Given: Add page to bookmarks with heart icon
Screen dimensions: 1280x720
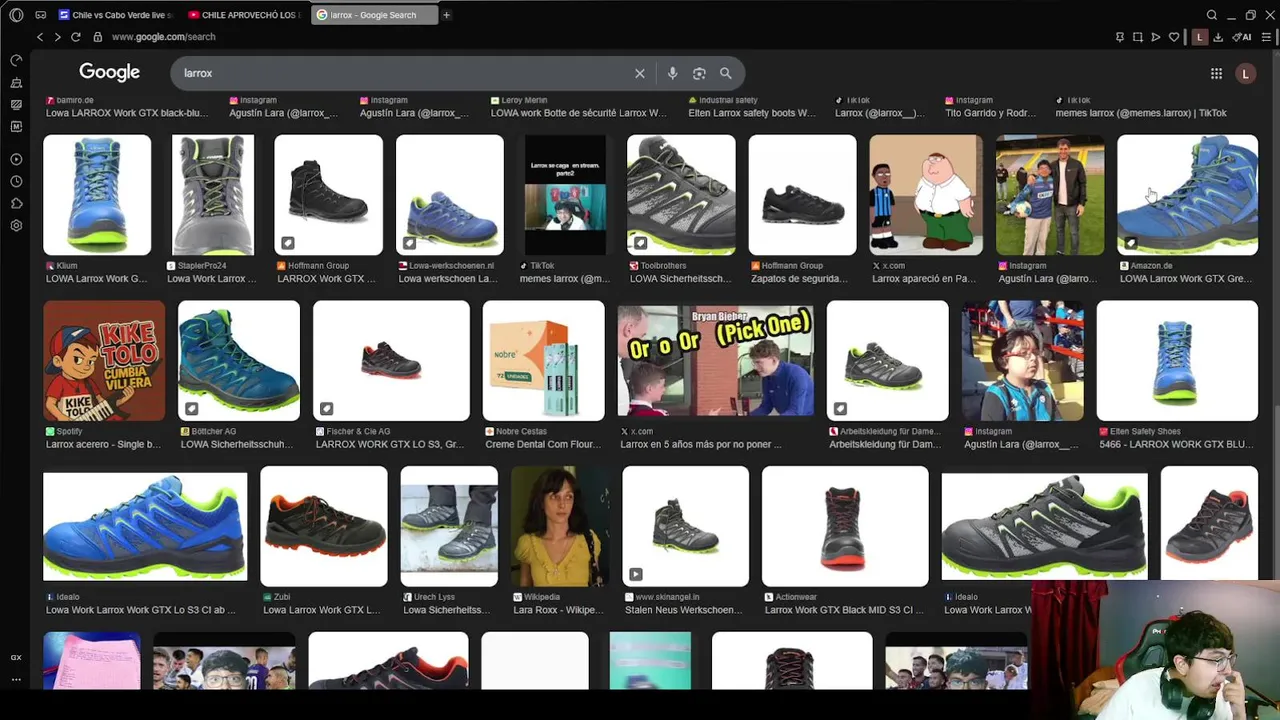Looking at the screenshot, I should tap(1174, 37).
